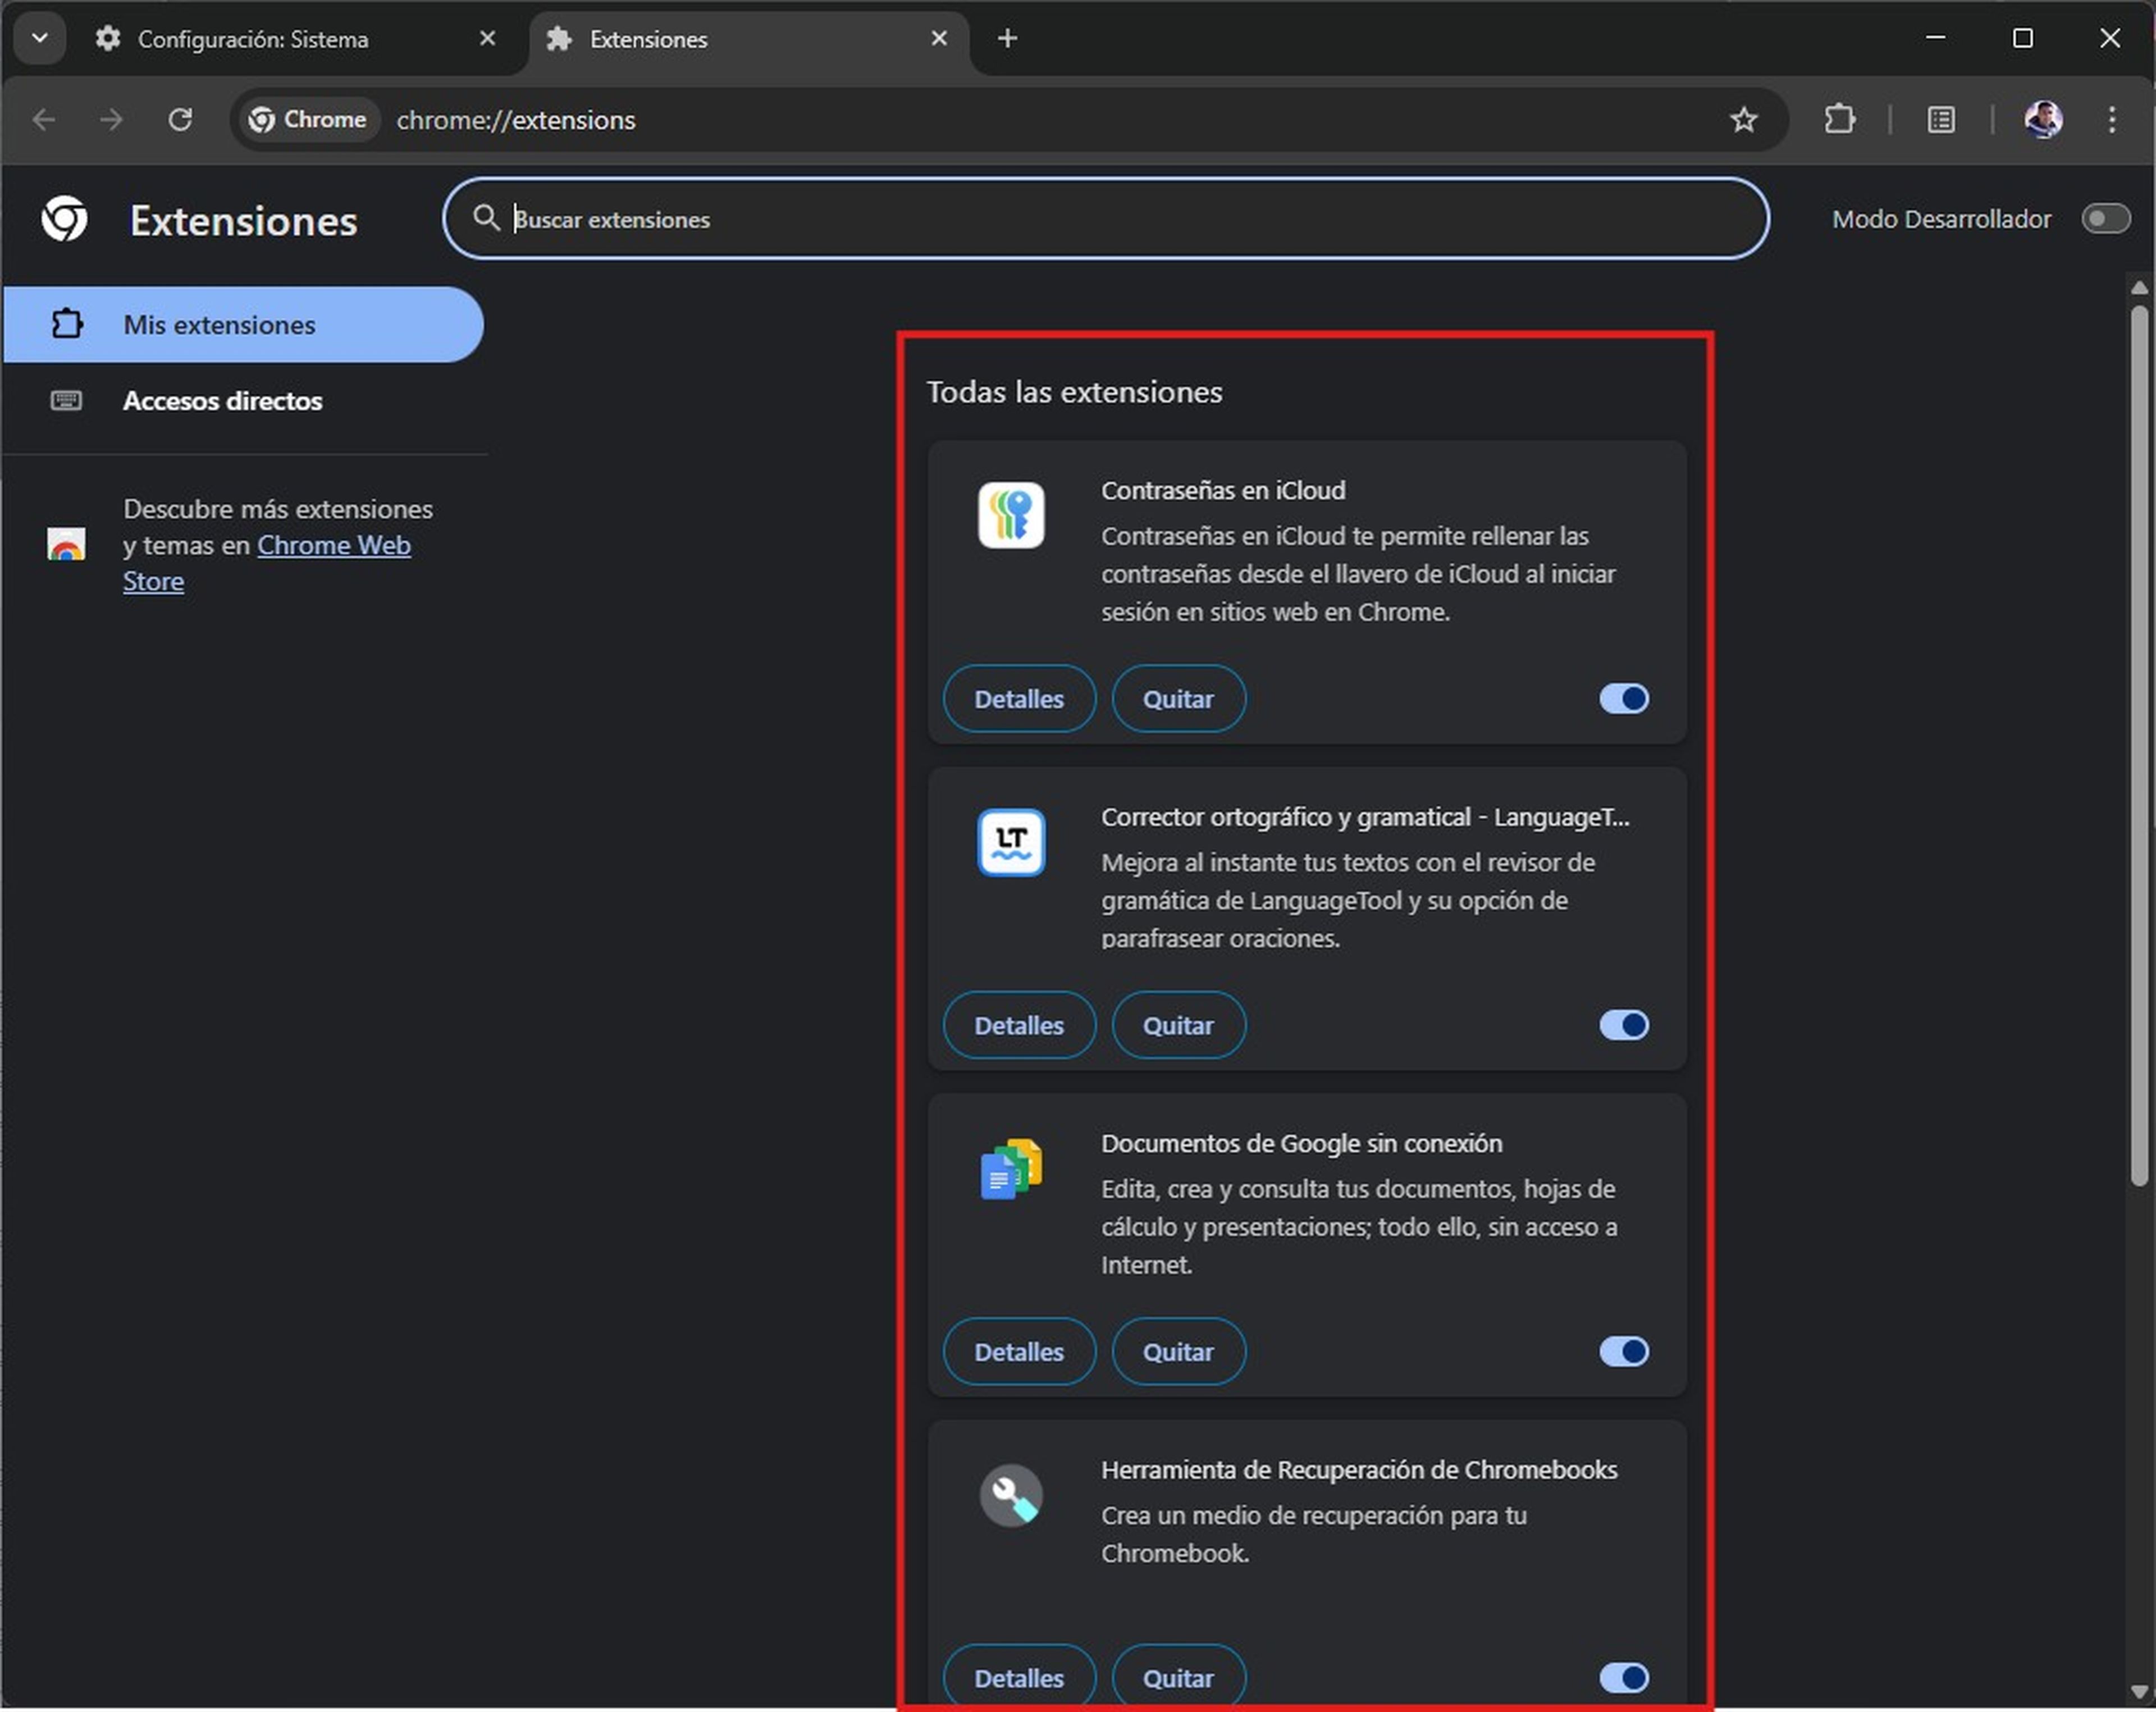Click the search magnifier icon
Viewport: 2156px width, 1712px height.
pyautogui.click(x=486, y=218)
